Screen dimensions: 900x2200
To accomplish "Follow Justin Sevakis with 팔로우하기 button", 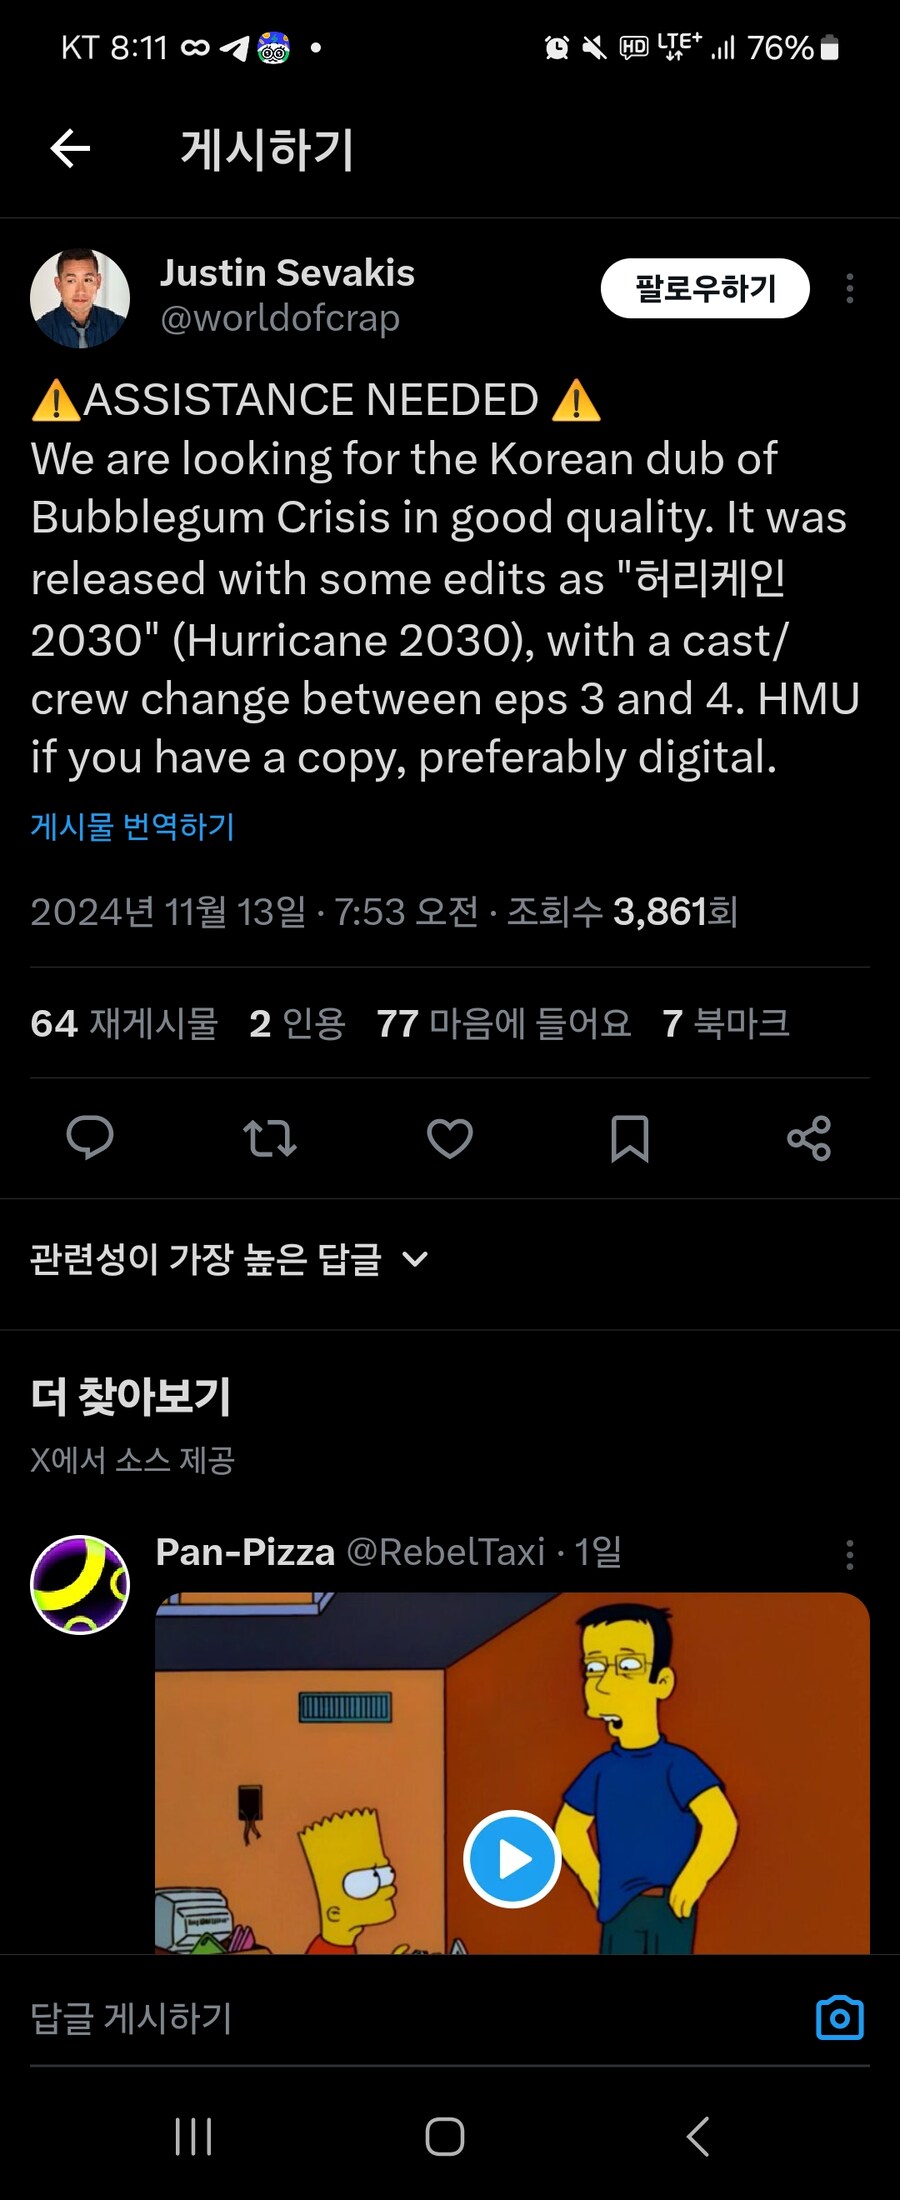I will 705,289.
